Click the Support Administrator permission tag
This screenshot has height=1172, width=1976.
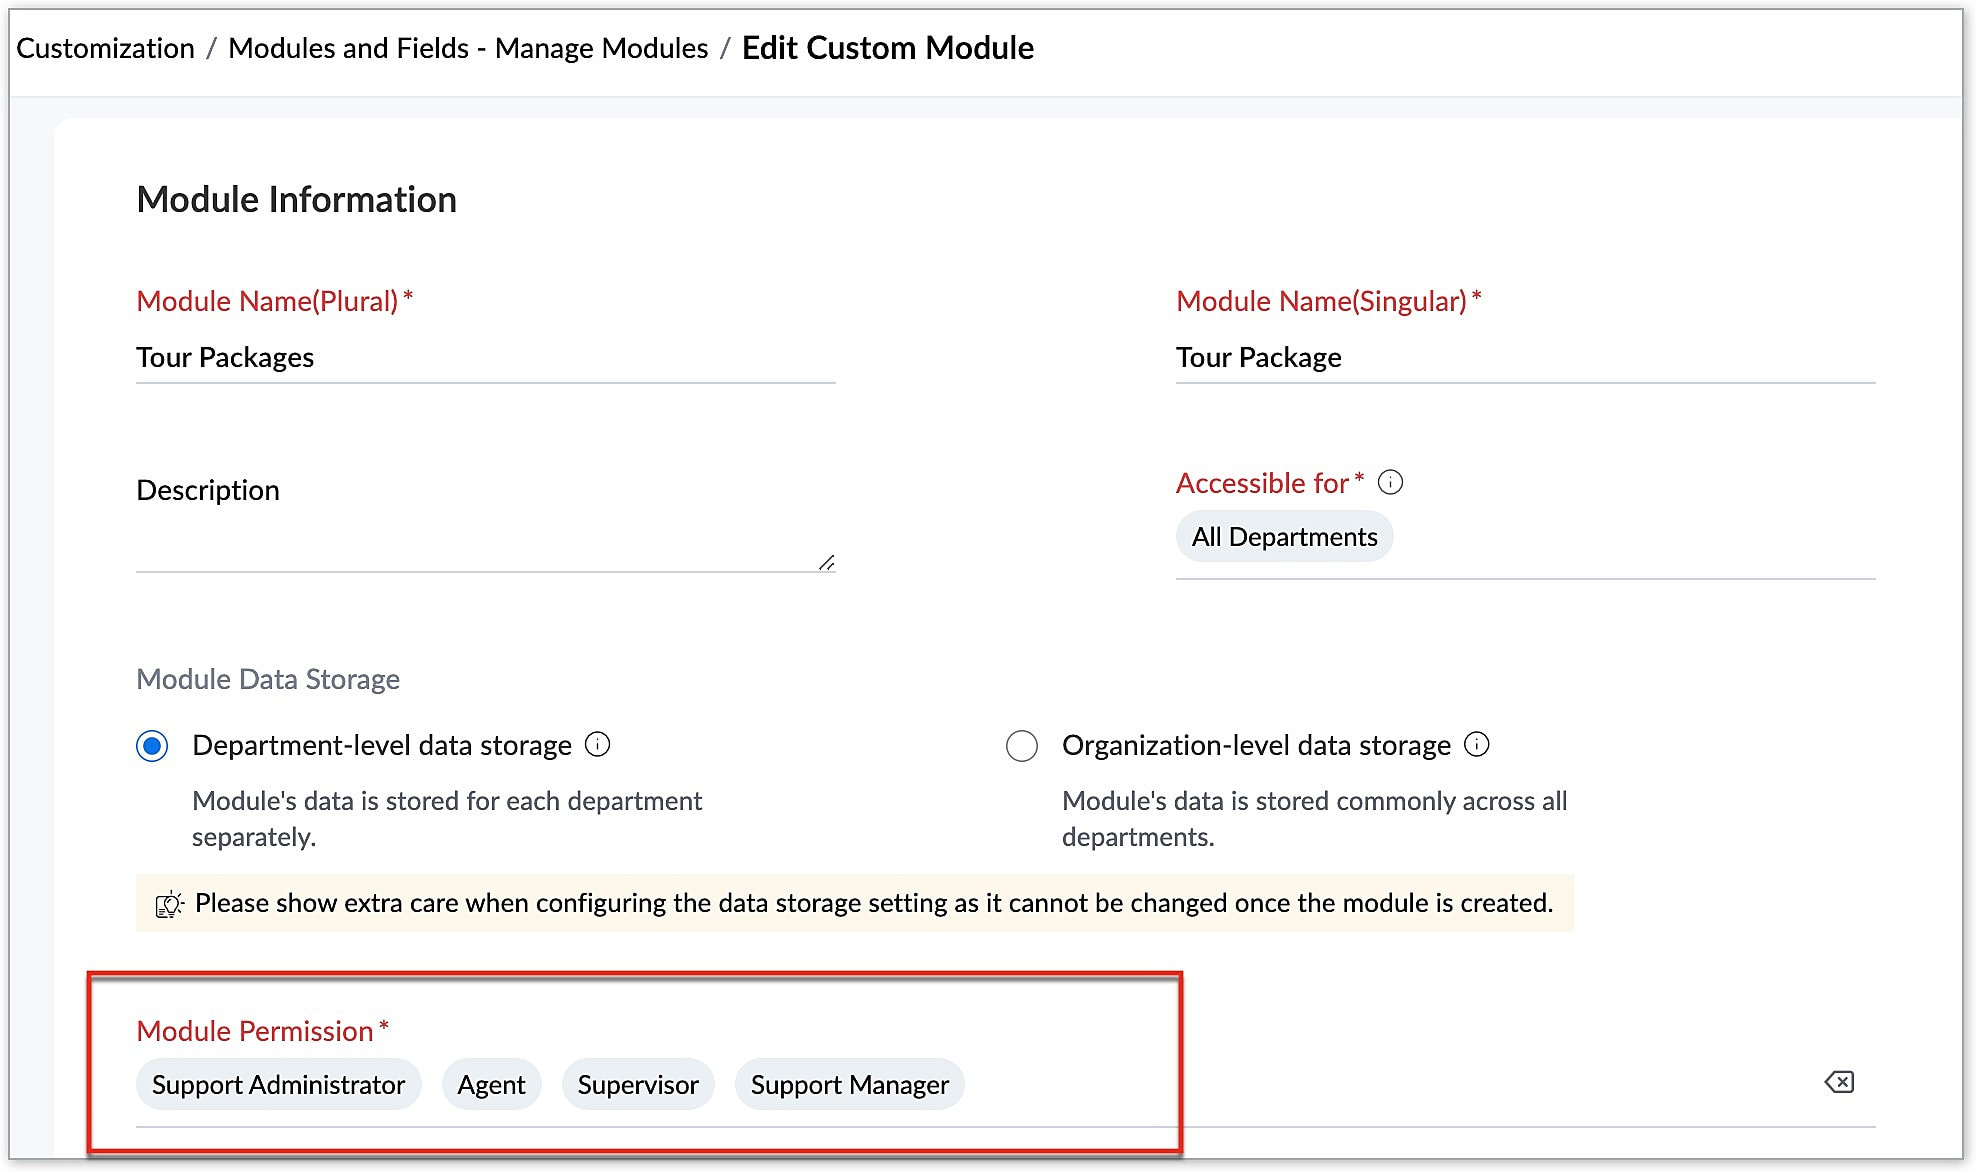(278, 1085)
